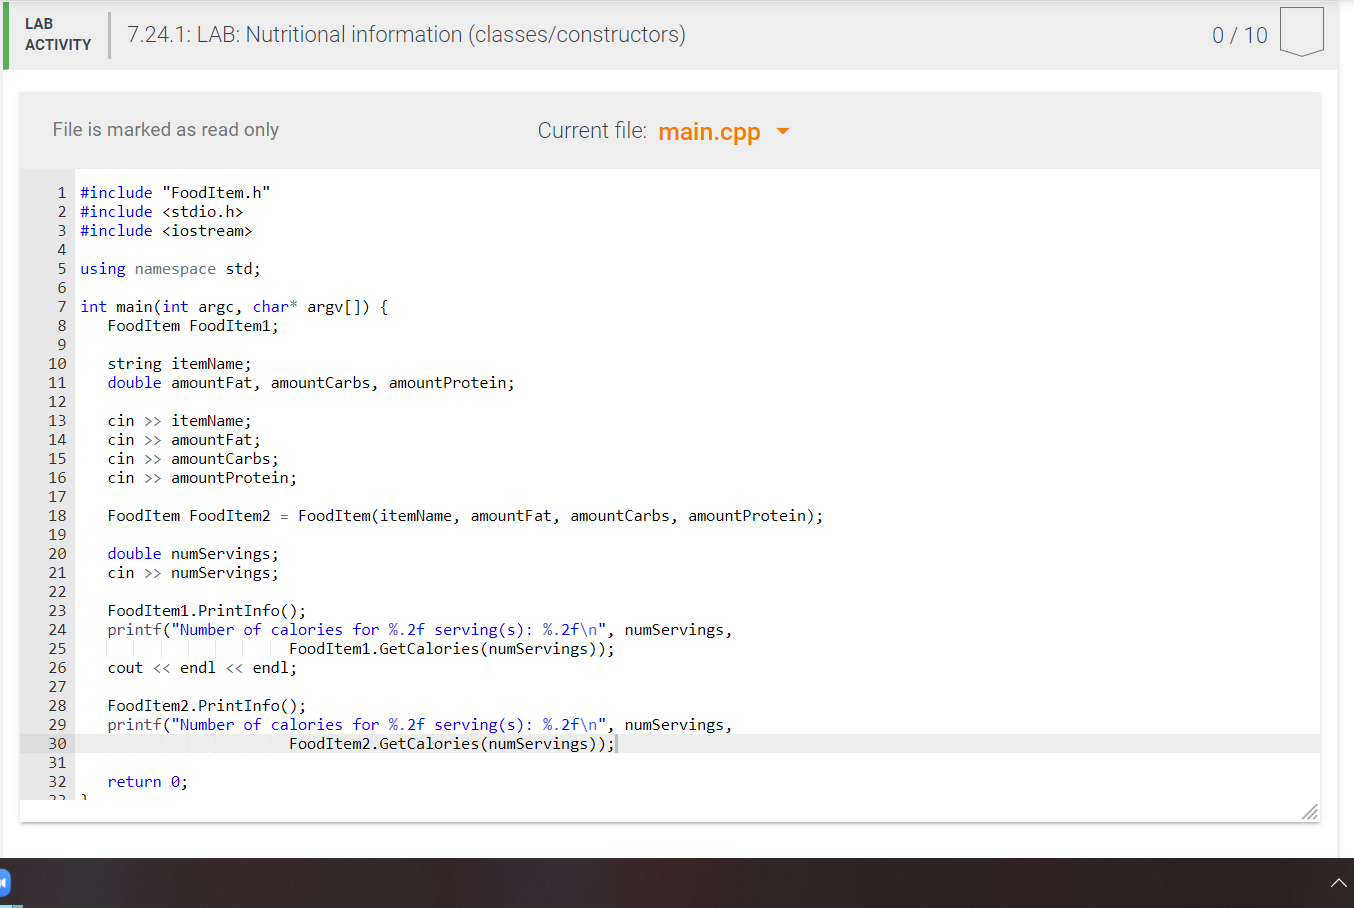Click the bookmark flag icon beside the score
The image size is (1354, 908).
1301,32
